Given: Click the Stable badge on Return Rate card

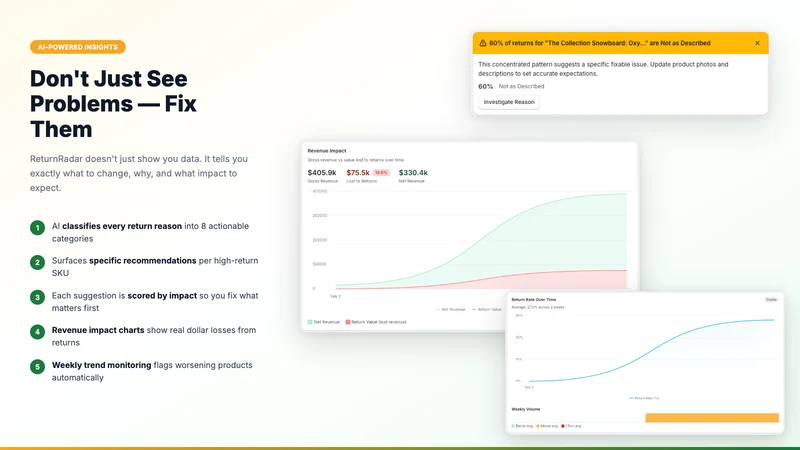Looking at the screenshot, I should (x=771, y=299).
